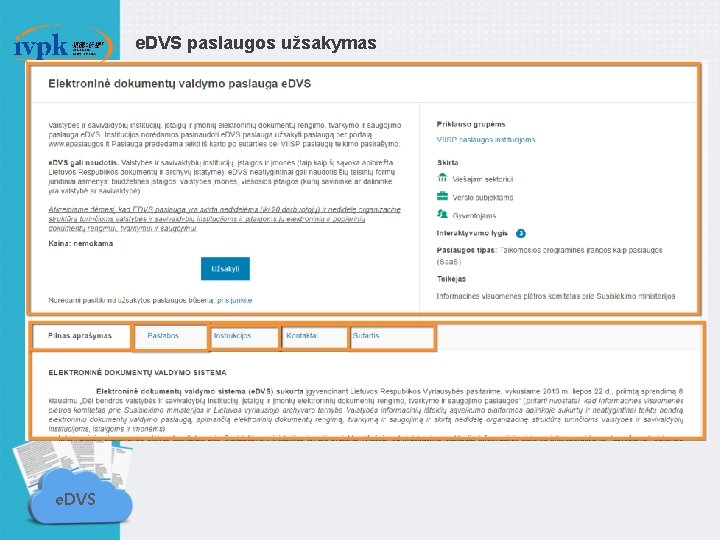Click the Interaktyvumo lygis info icon

point(521,234)
